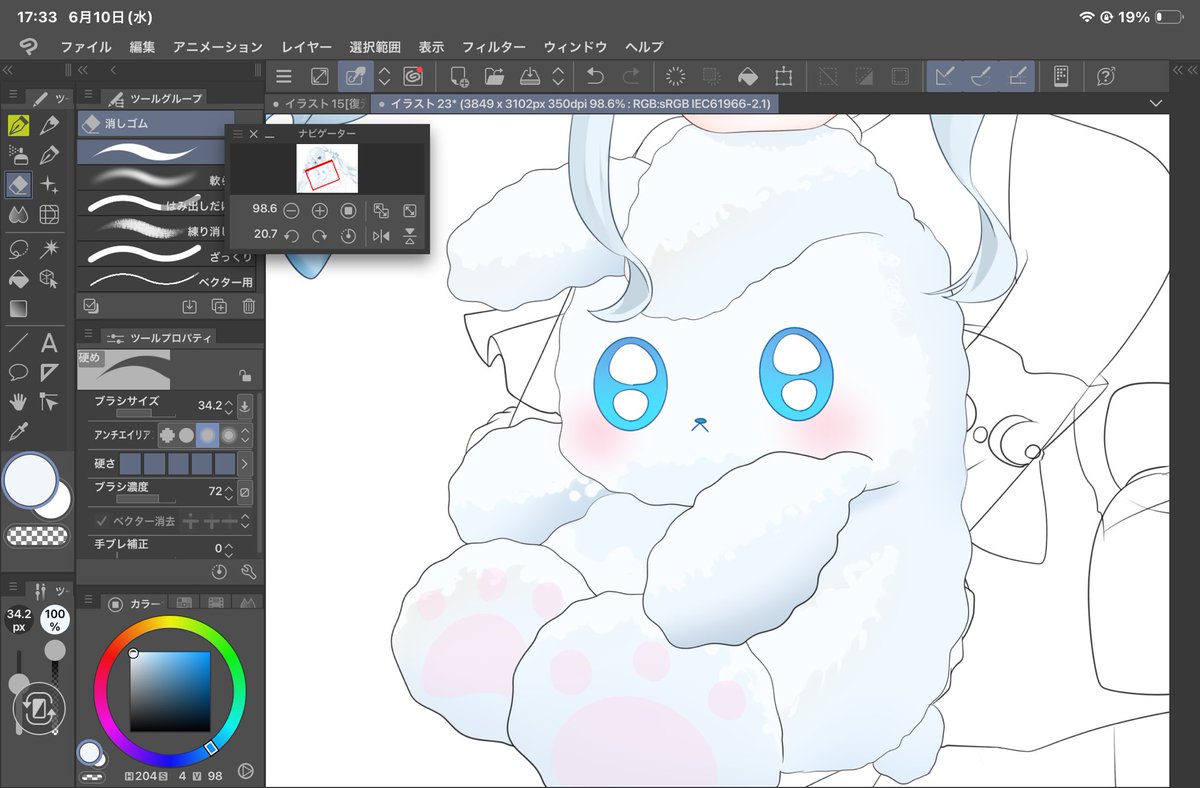The height and width of the screenshot is (788, 1200).
Task: Toggle the vector erase checkbox (ベクター消去)
Action: click(x=102, y=521)
